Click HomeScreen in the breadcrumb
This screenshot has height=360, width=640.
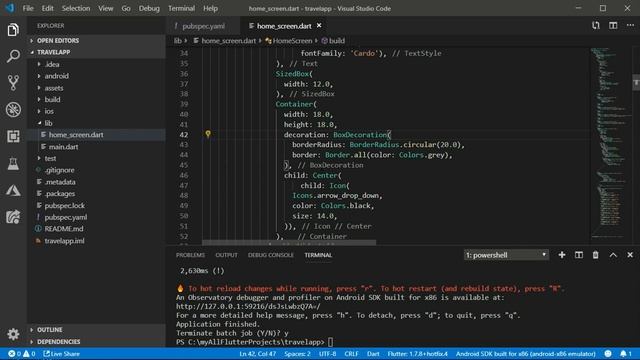pyautogui.click(x=292, y=41)
